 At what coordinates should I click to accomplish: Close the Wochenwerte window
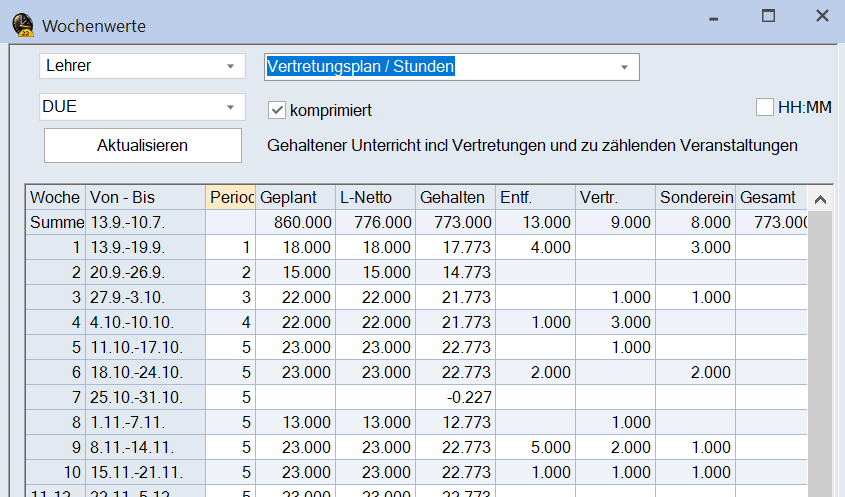(821, 17)
